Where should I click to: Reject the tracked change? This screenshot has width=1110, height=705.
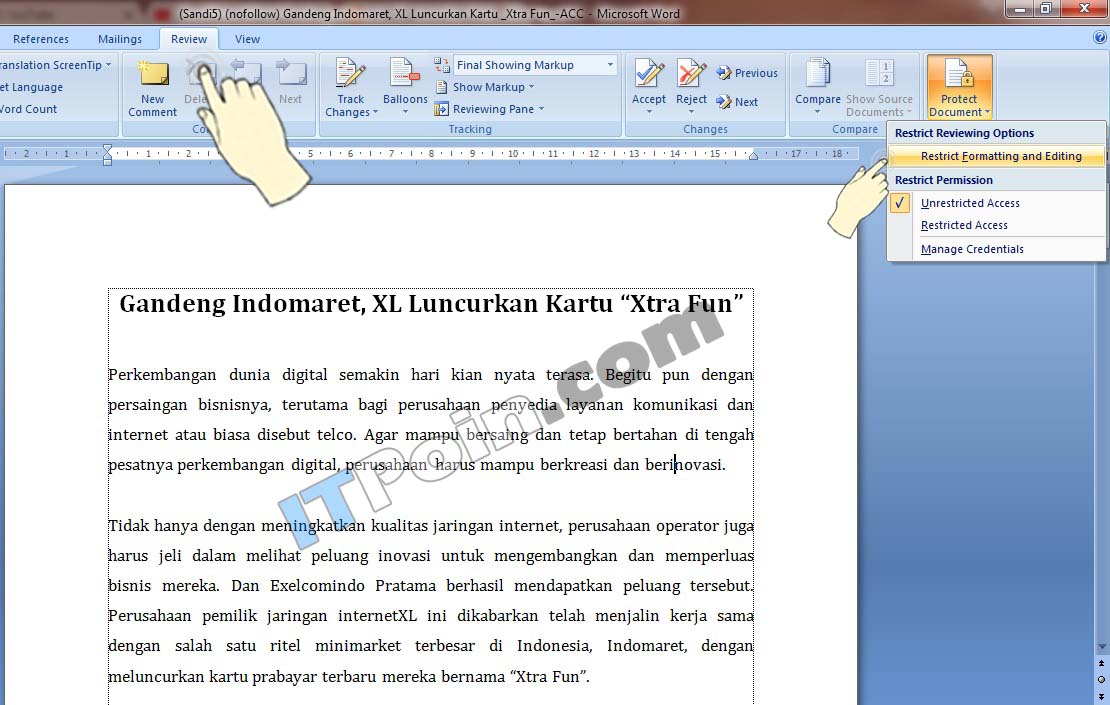[x=691, y=75]
